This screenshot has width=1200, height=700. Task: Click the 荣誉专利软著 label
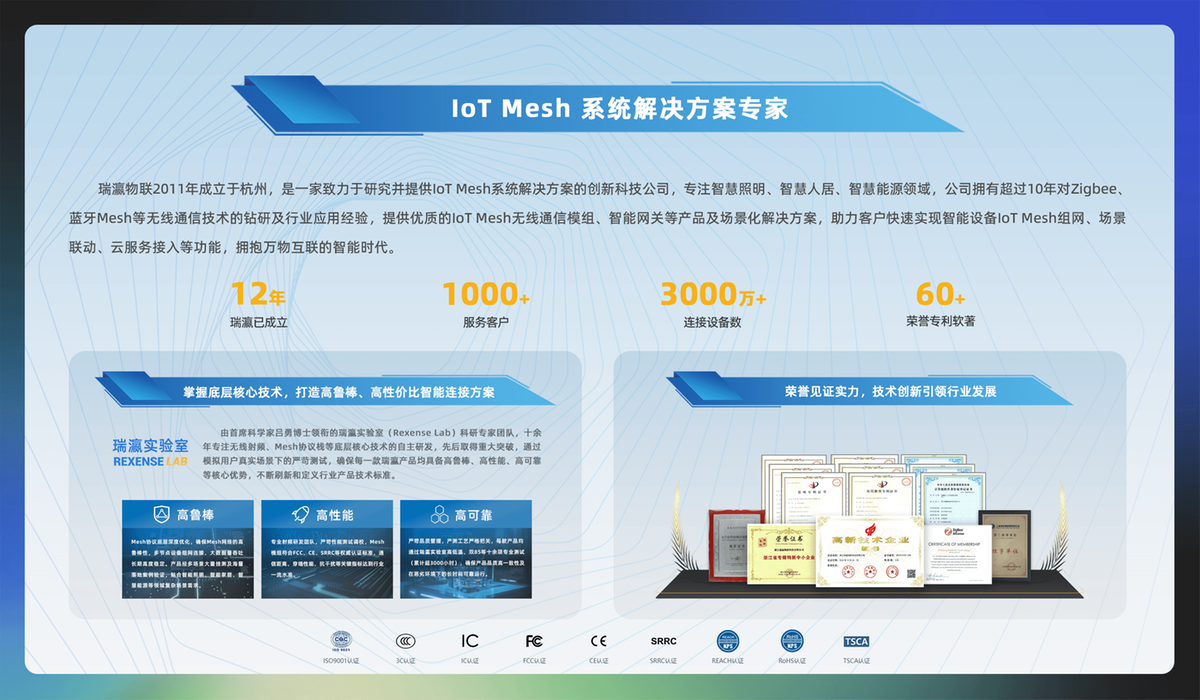941,322
